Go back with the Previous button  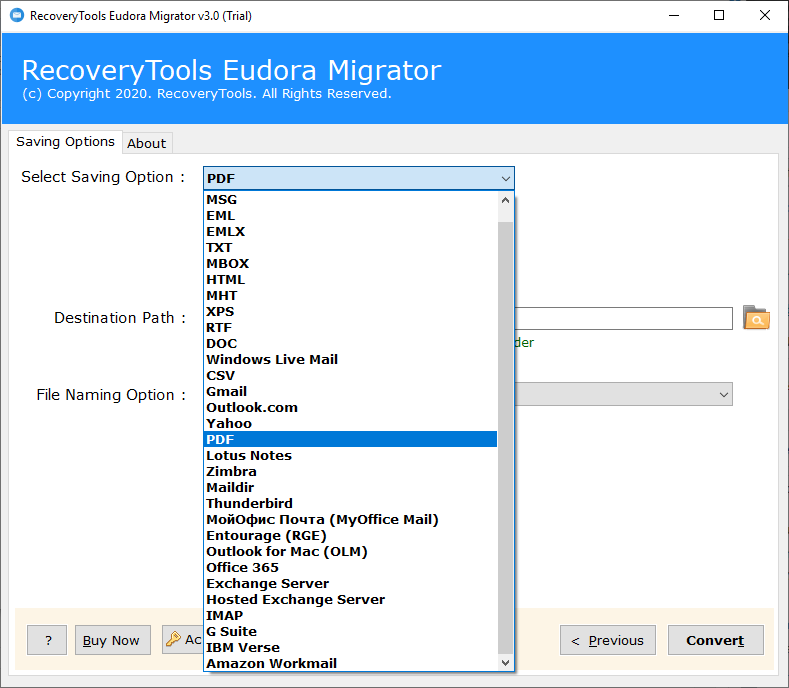click(608, 640)
